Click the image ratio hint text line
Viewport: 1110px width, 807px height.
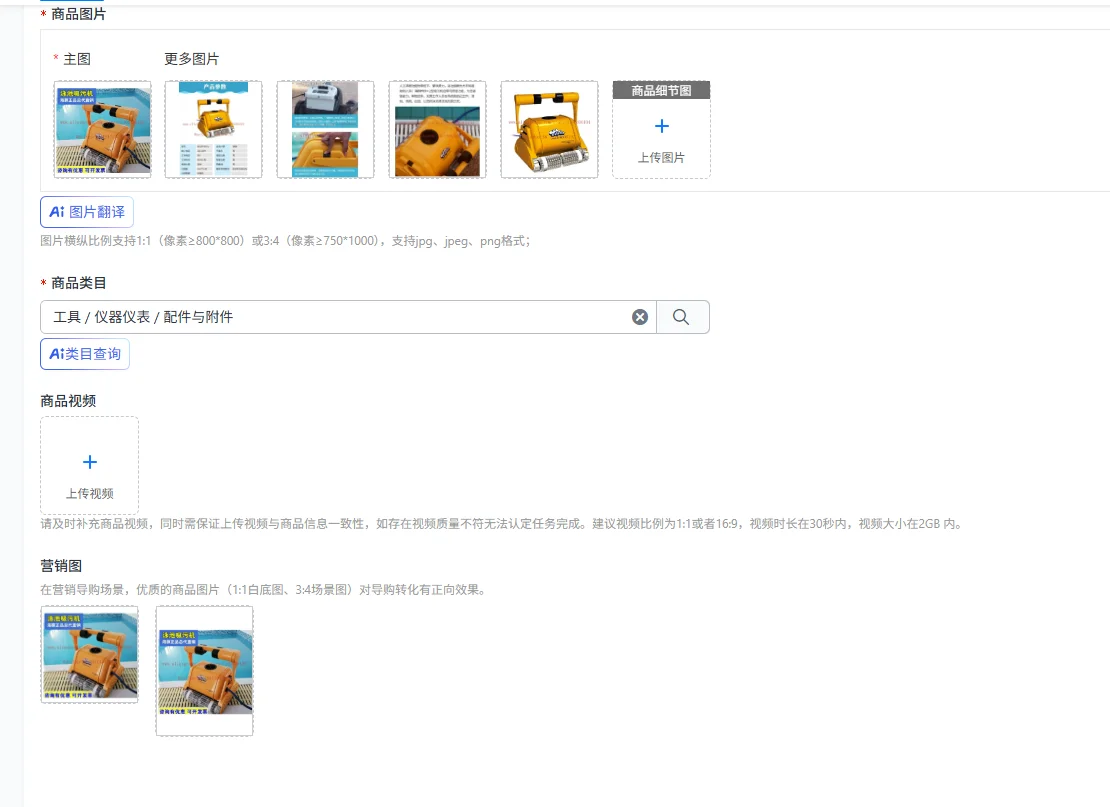[285, 241]
